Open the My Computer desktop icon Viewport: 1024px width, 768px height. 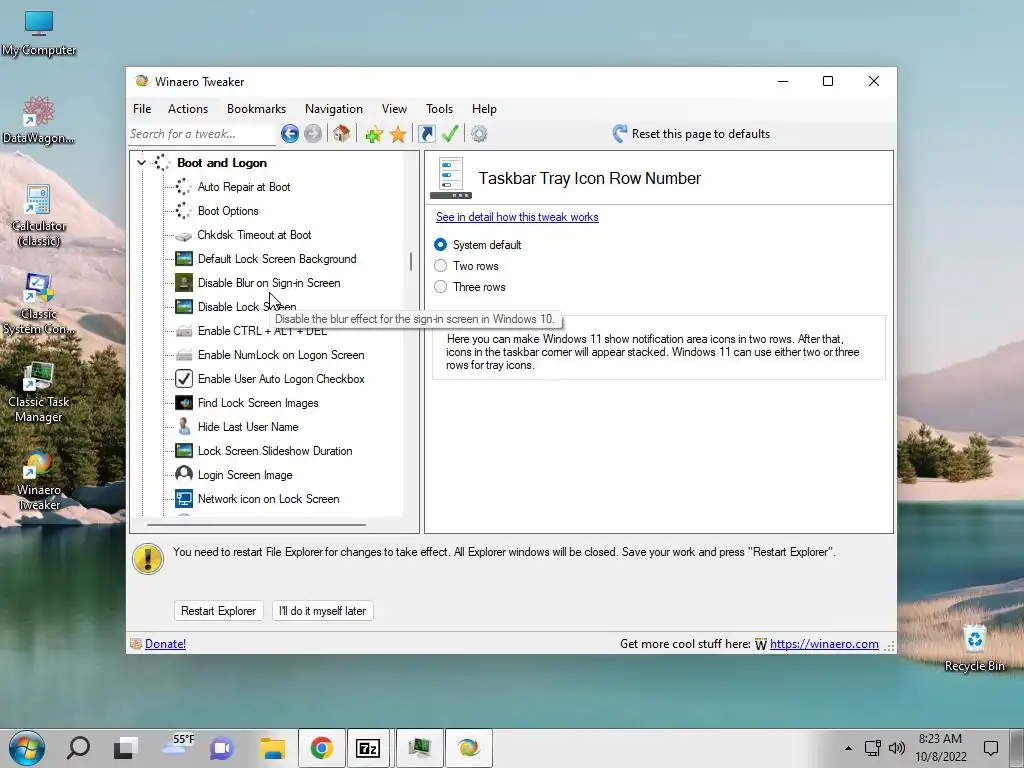click(39, 33)
